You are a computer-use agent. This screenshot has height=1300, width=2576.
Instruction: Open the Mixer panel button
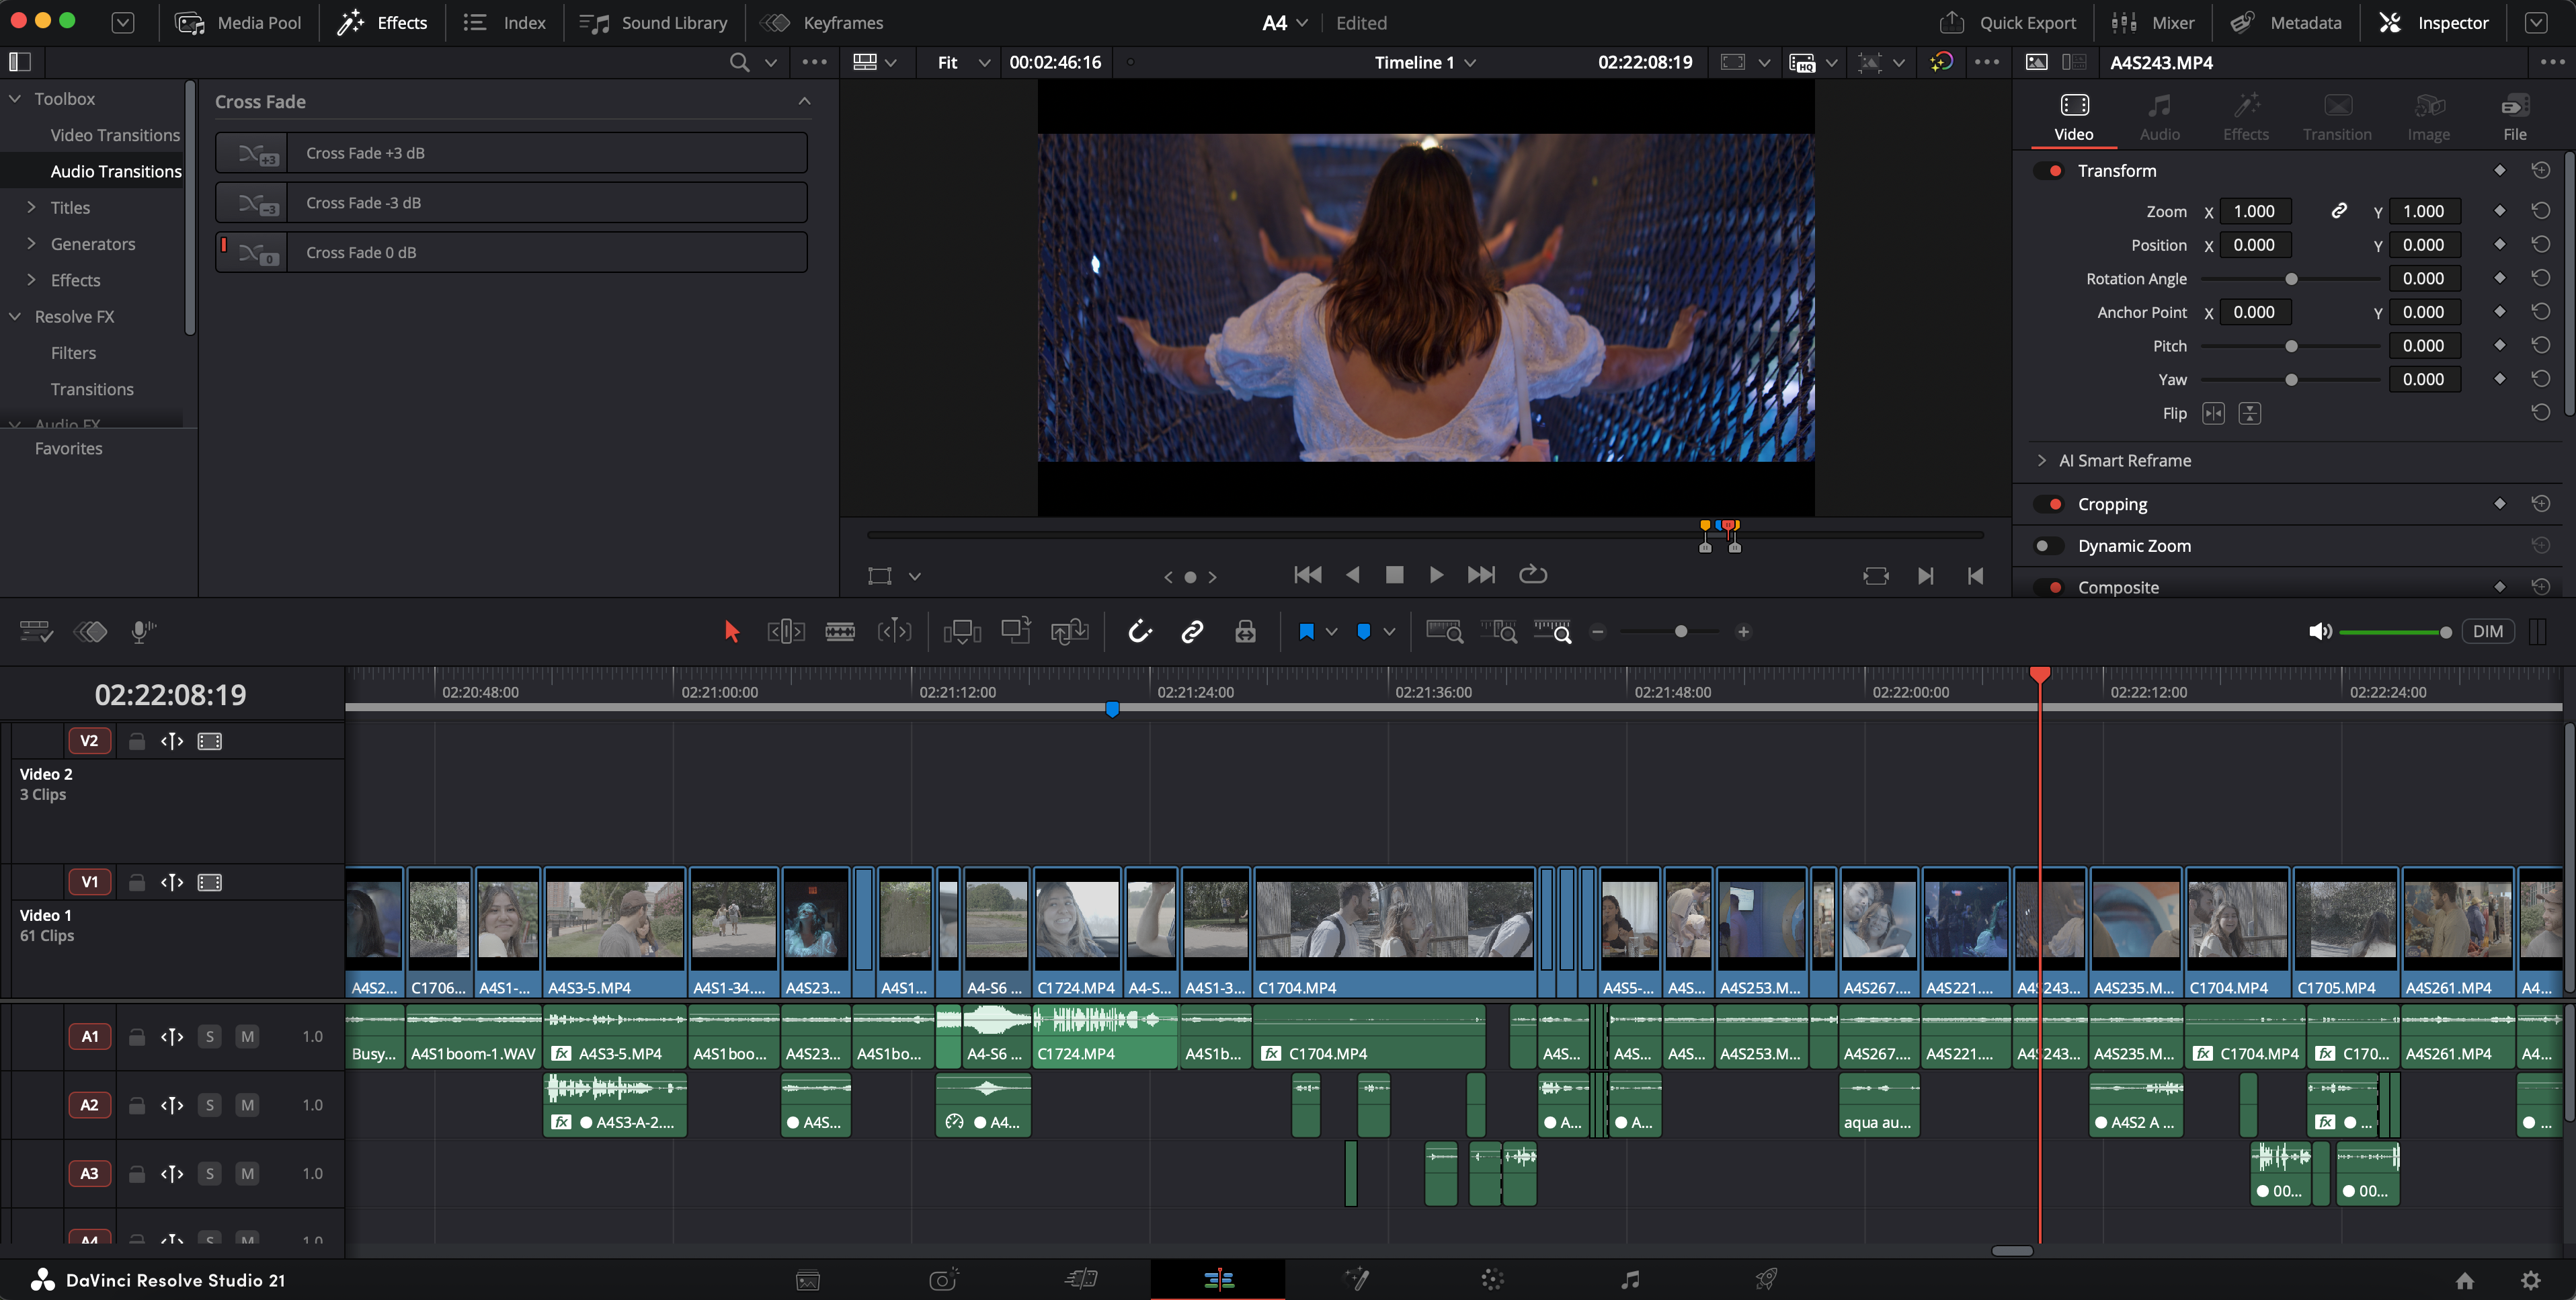2153,22
